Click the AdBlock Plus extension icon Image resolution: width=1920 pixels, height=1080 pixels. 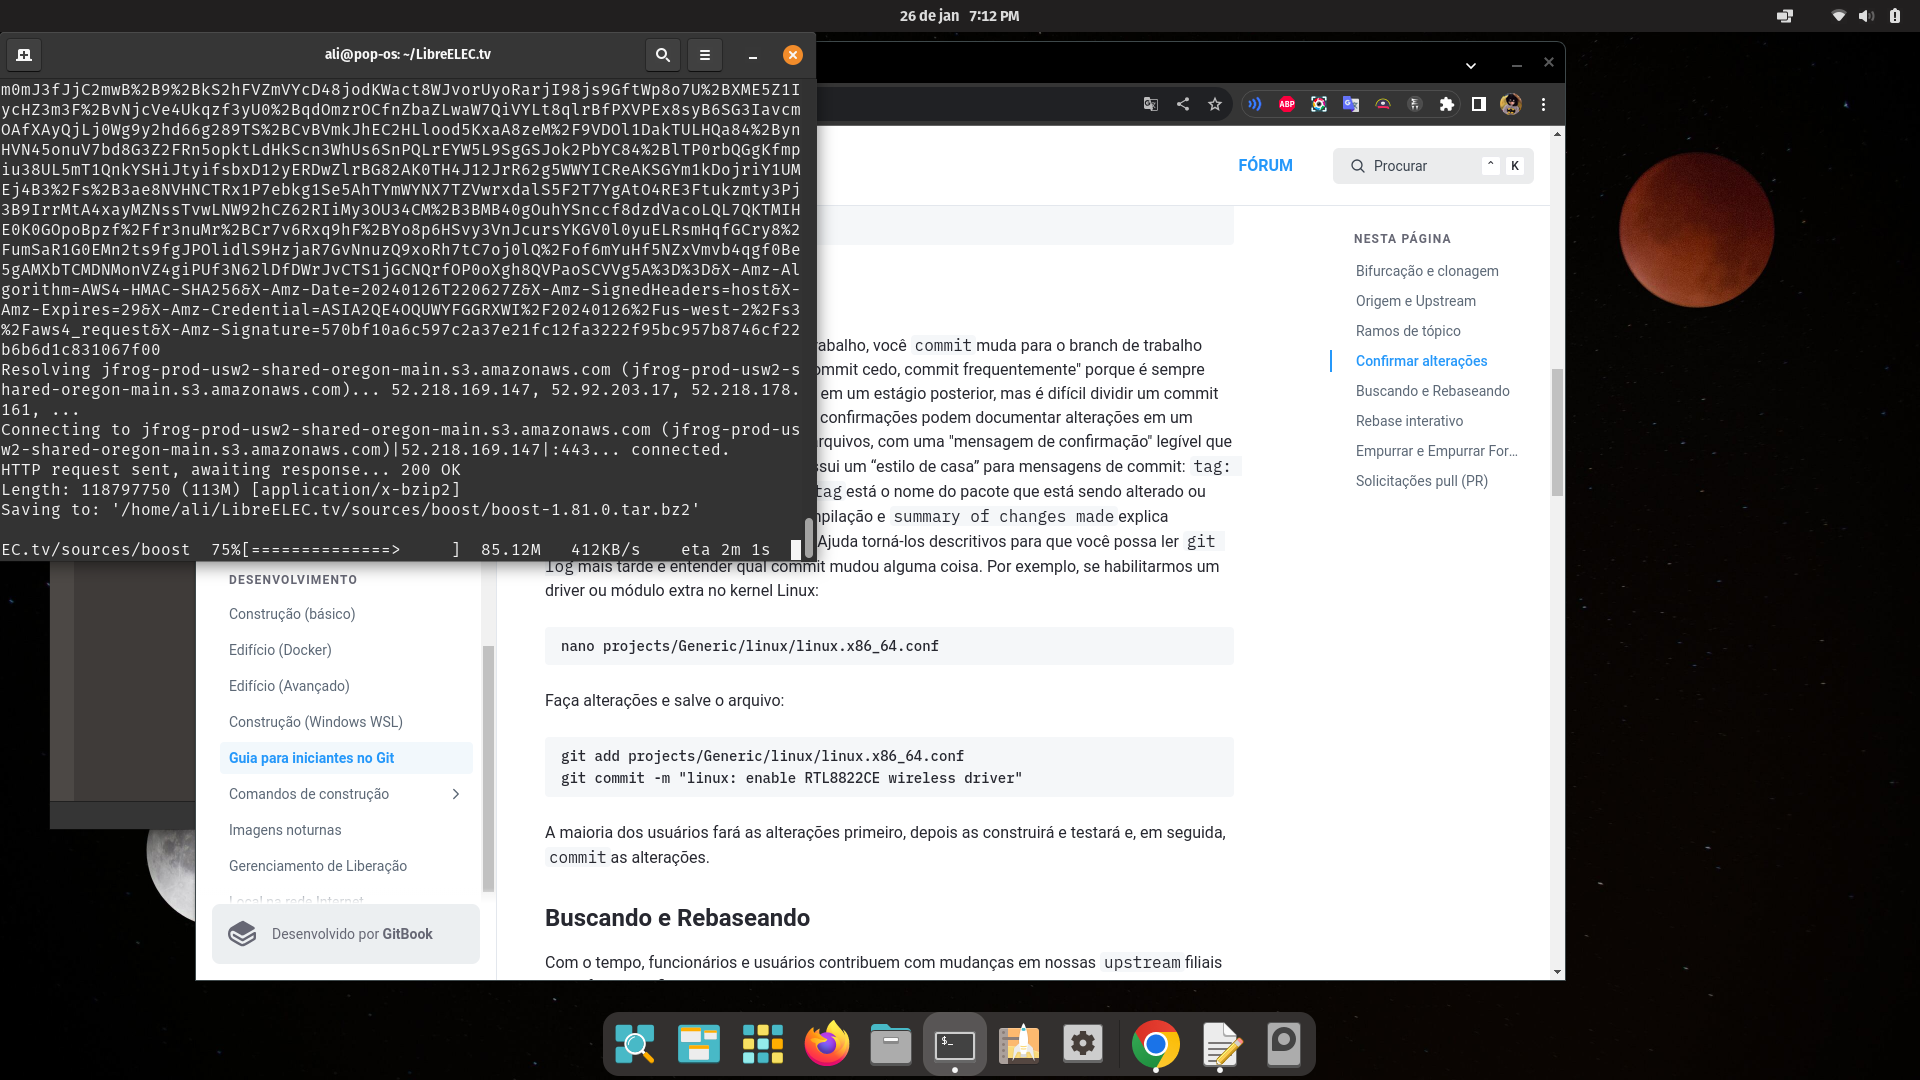[1287, 104]
